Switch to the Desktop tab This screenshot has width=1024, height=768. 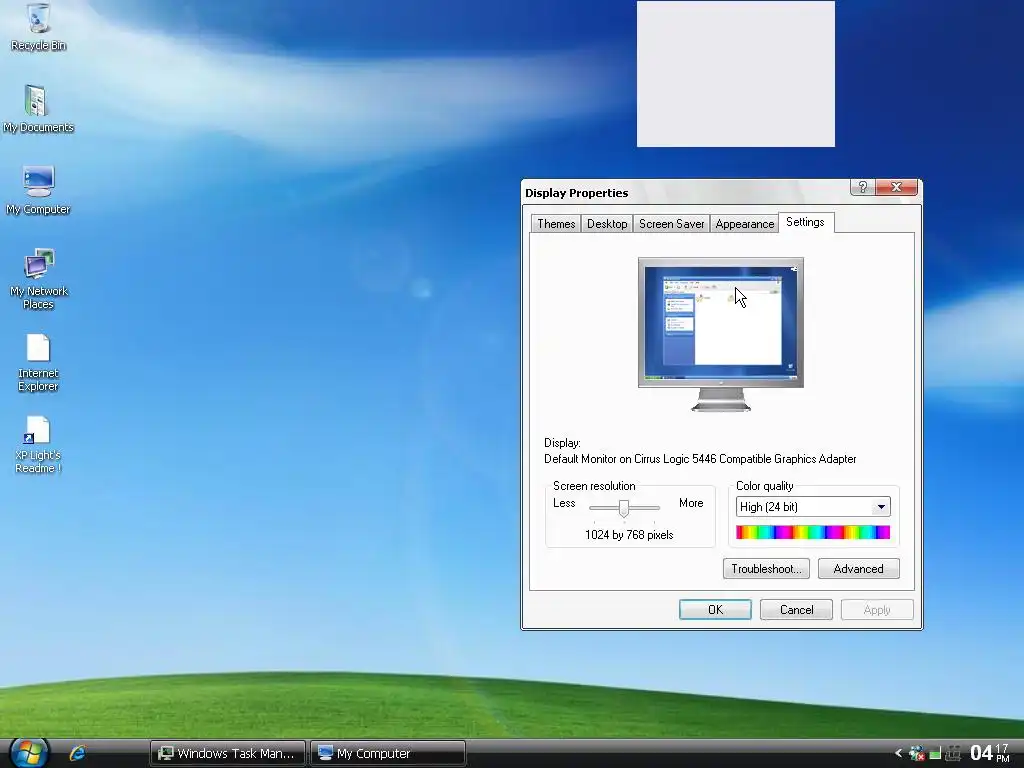point(607,223)
